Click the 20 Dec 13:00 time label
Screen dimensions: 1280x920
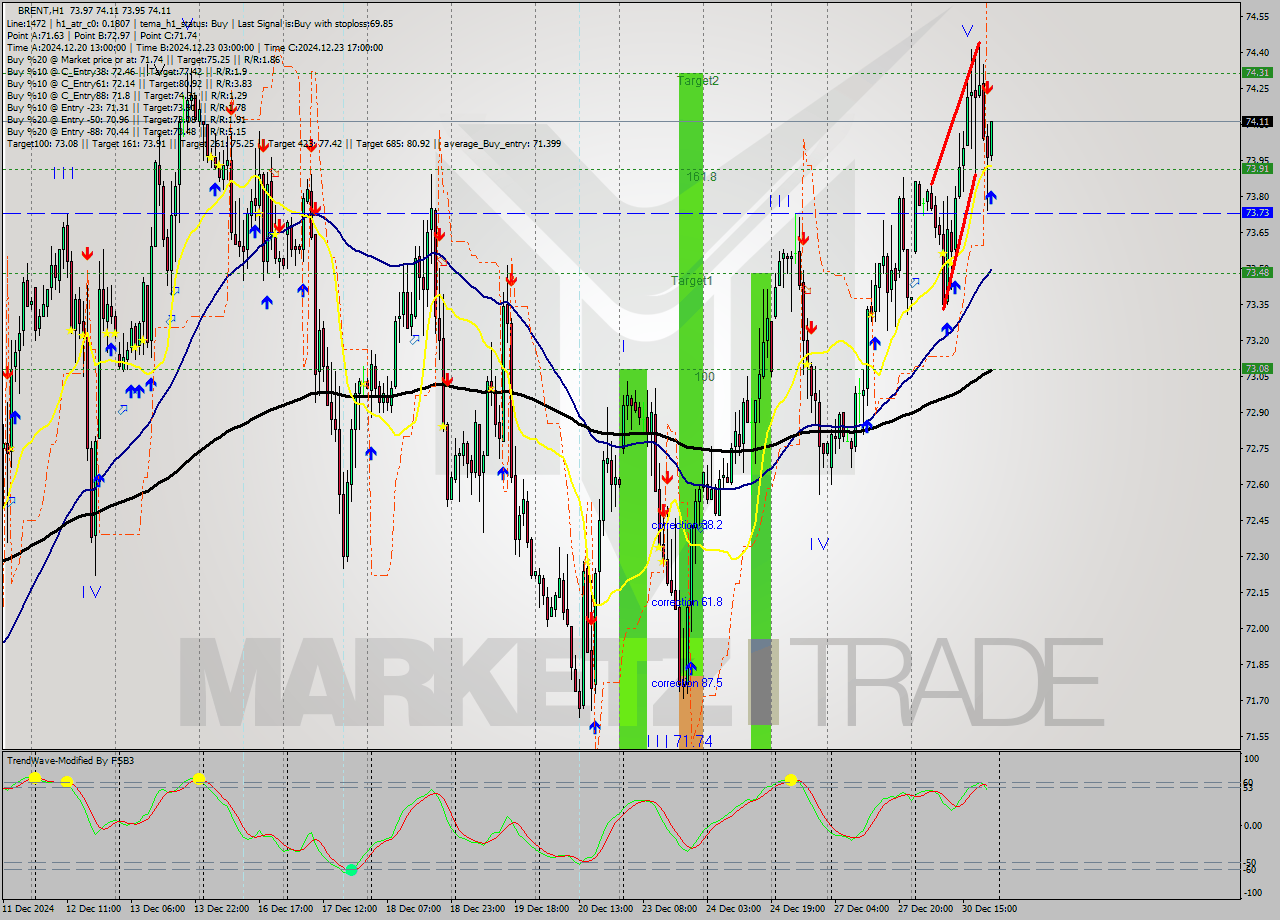point(606,909)
